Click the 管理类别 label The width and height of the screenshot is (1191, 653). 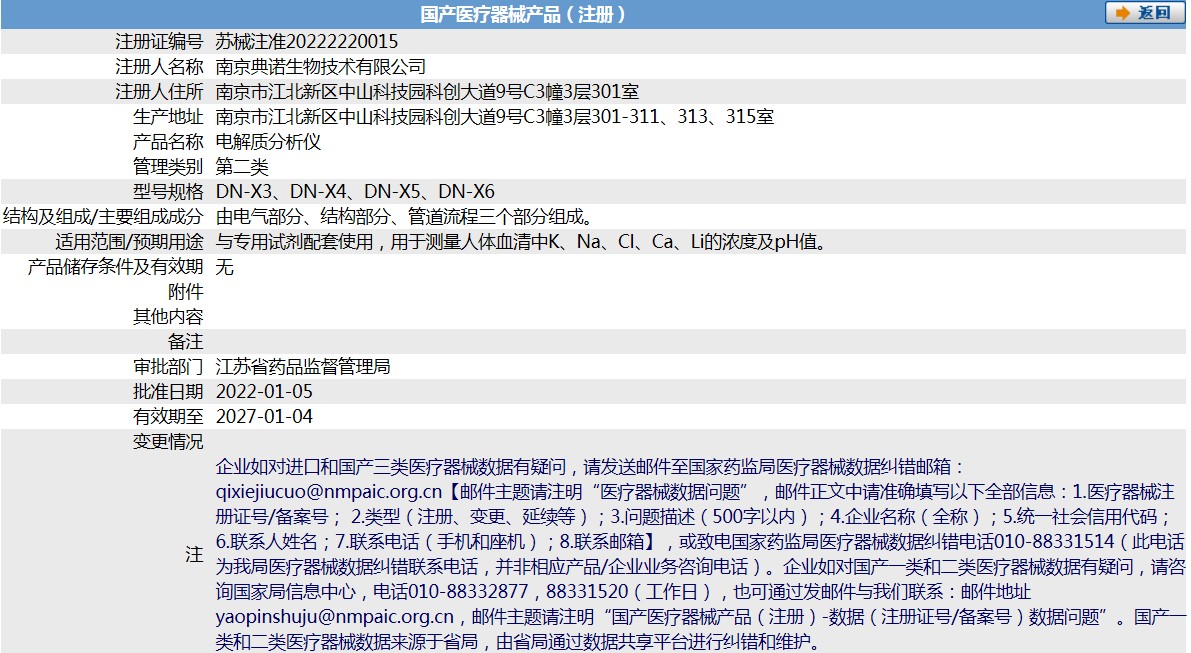pos(169,167)
